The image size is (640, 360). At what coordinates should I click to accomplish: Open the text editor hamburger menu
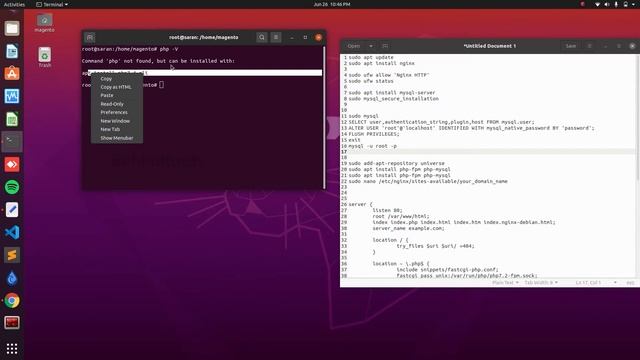click(589, 46)
